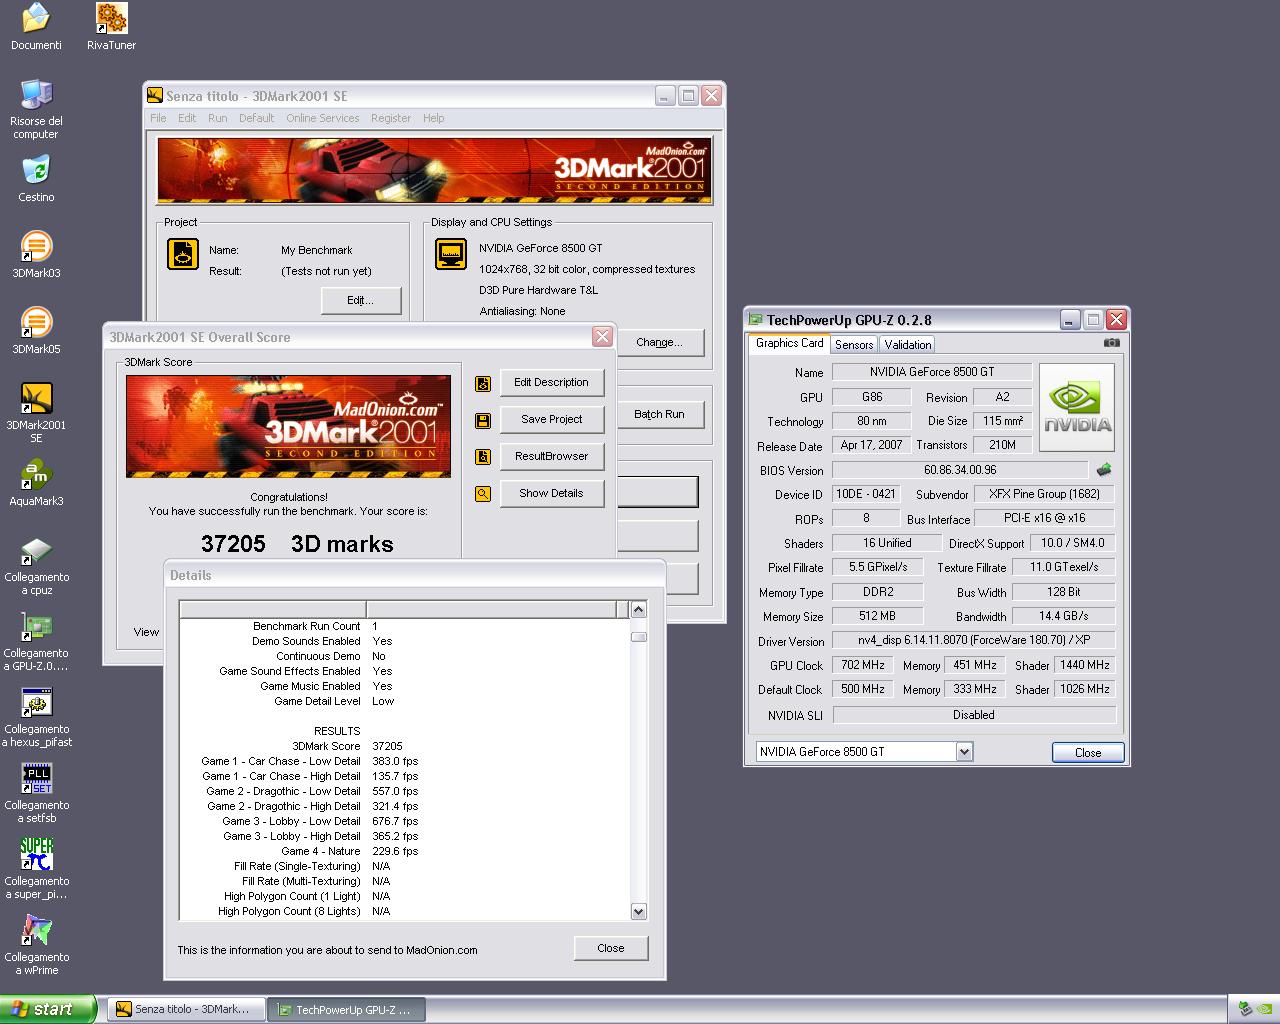Click the Save Project floppy icon
The image size is (1280, 1024).
tap(483, 420)
